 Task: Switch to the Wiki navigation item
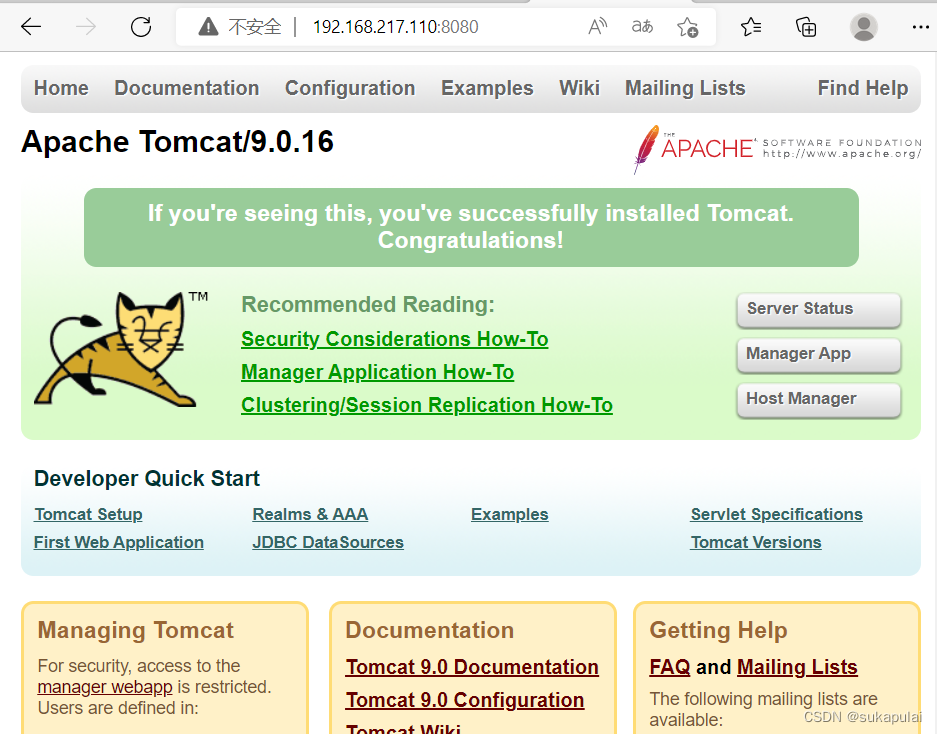pos(579,88)
